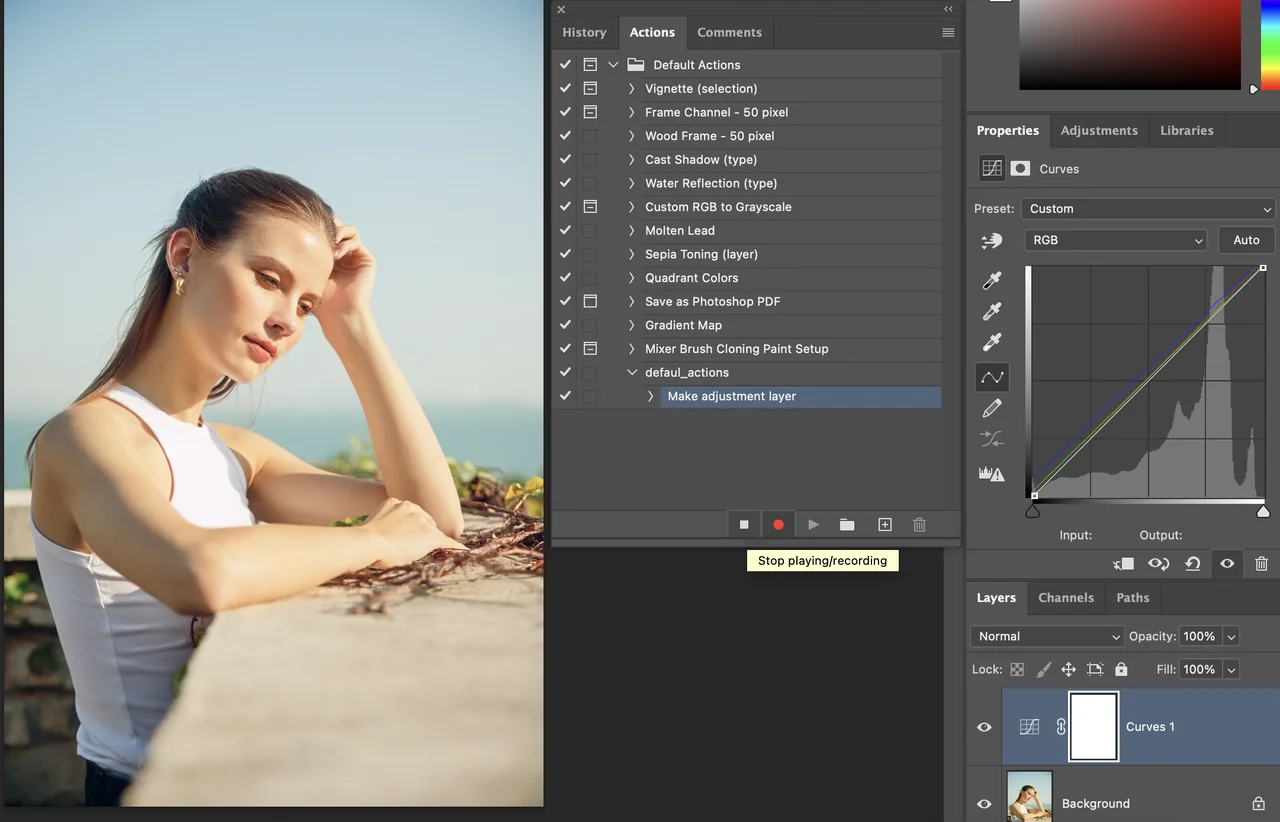The width and height of the screenshot is (1280, 822).
Task: Toggle Curves adjustment visibility in Properties
Action: click(x=1227, y=564)
